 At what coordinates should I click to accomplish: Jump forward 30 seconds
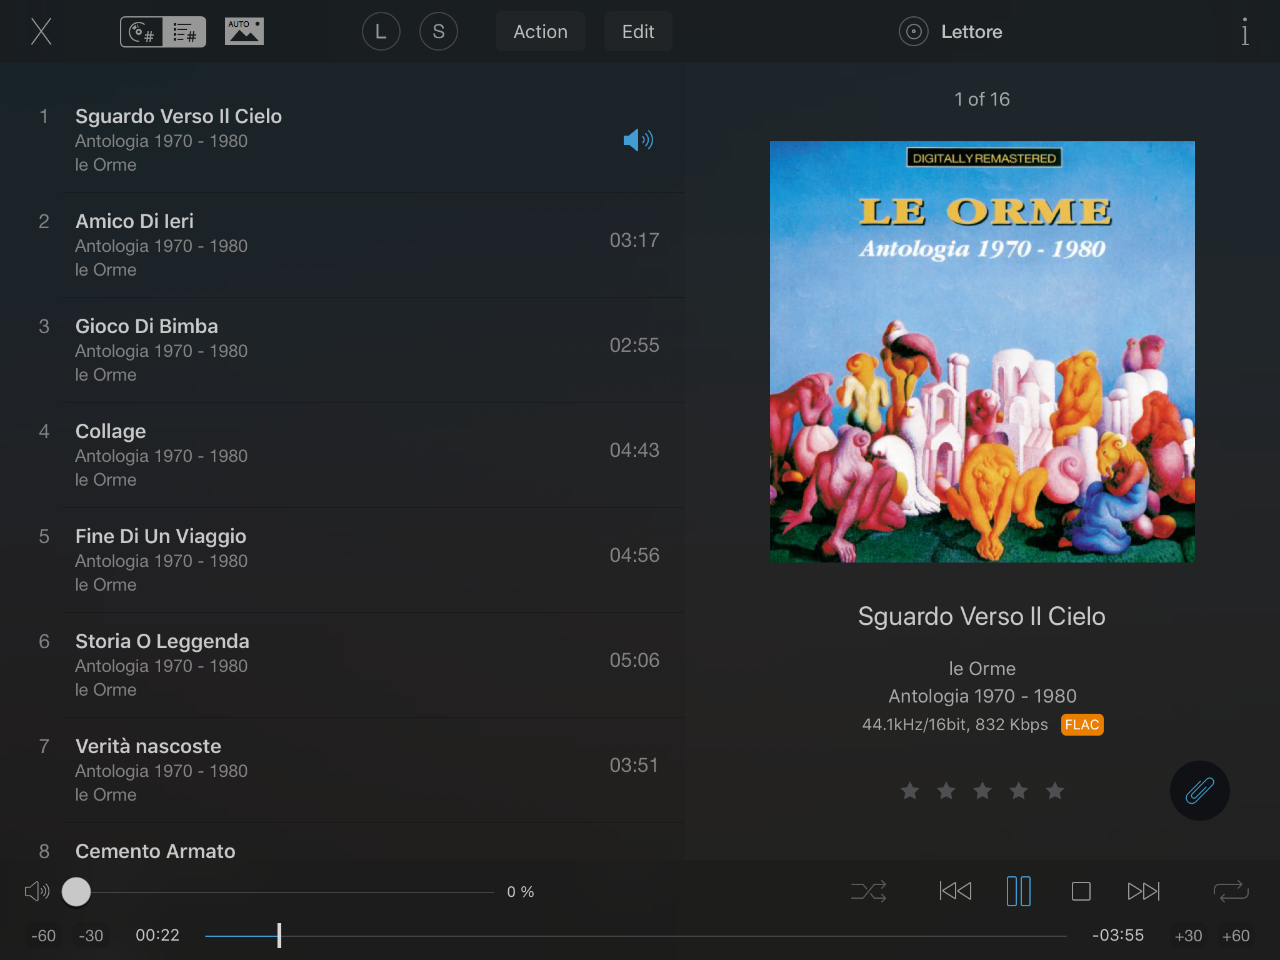pos(1188,936)
